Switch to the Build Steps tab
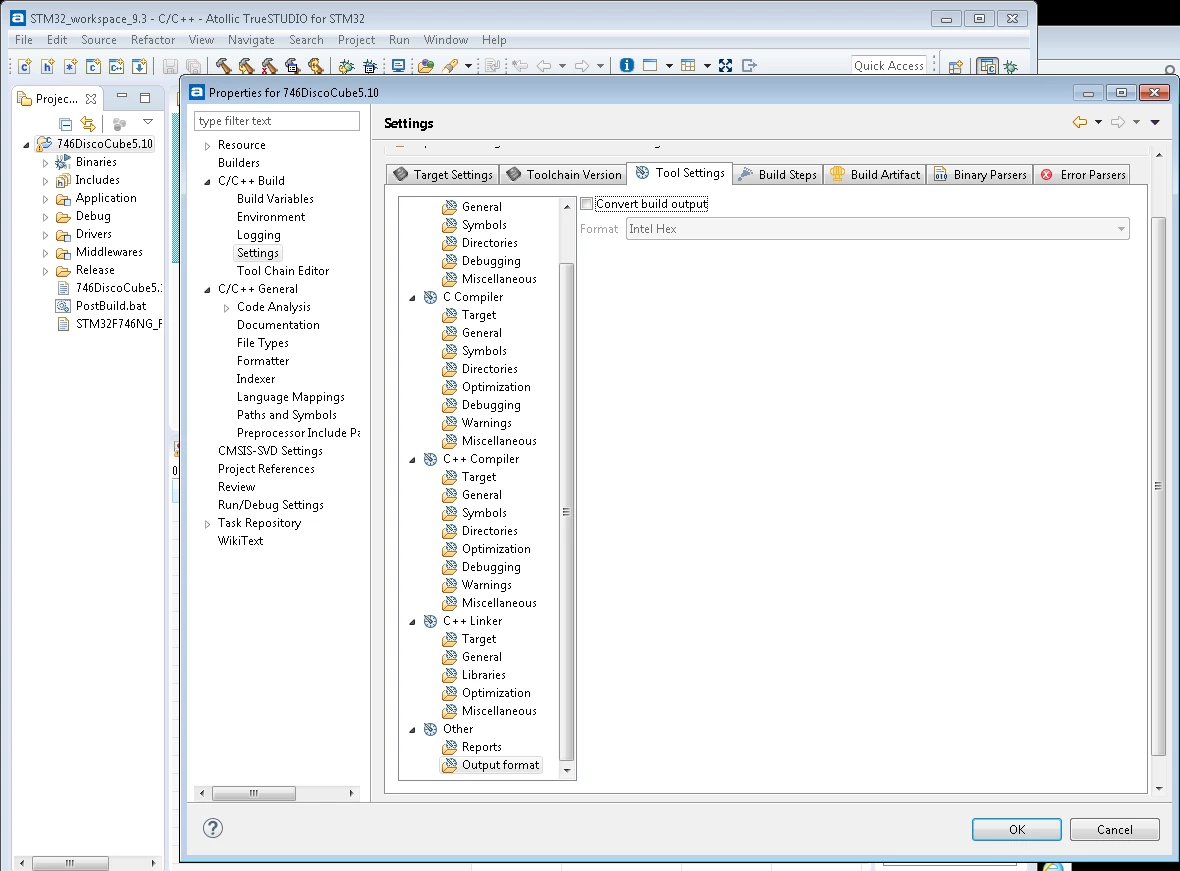 778,175
